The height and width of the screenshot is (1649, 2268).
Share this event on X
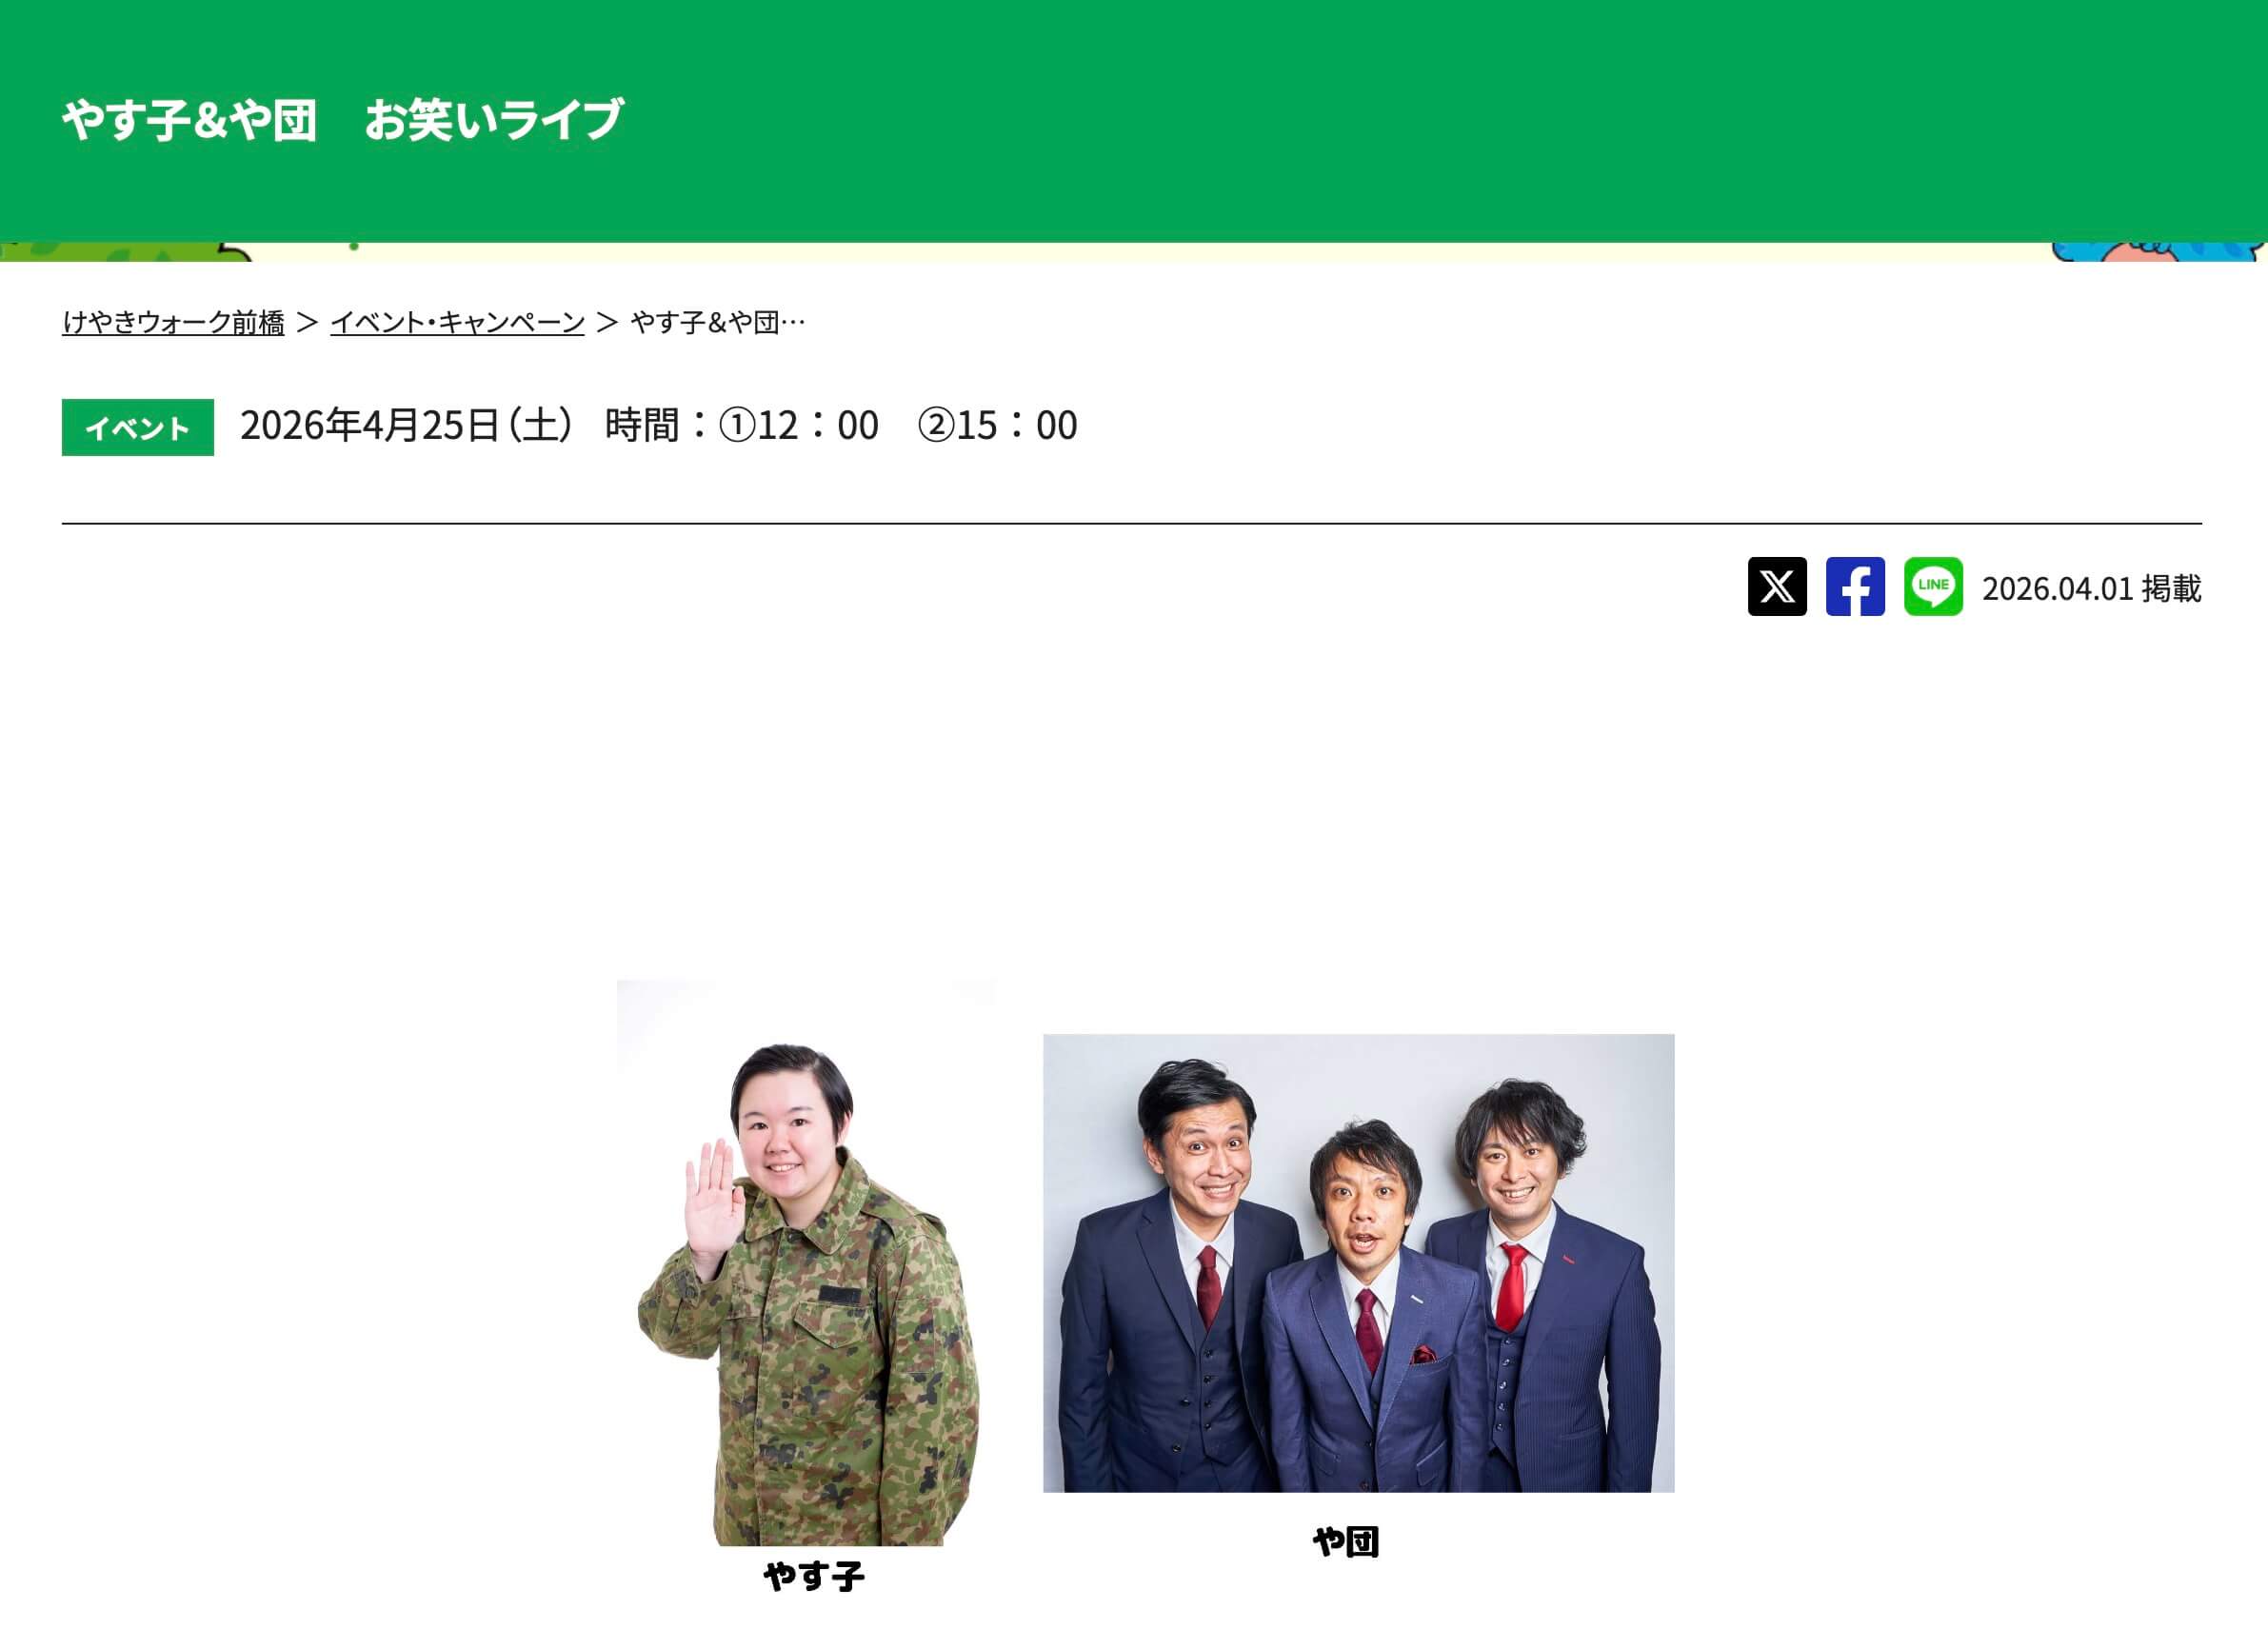pos(1777,587)
